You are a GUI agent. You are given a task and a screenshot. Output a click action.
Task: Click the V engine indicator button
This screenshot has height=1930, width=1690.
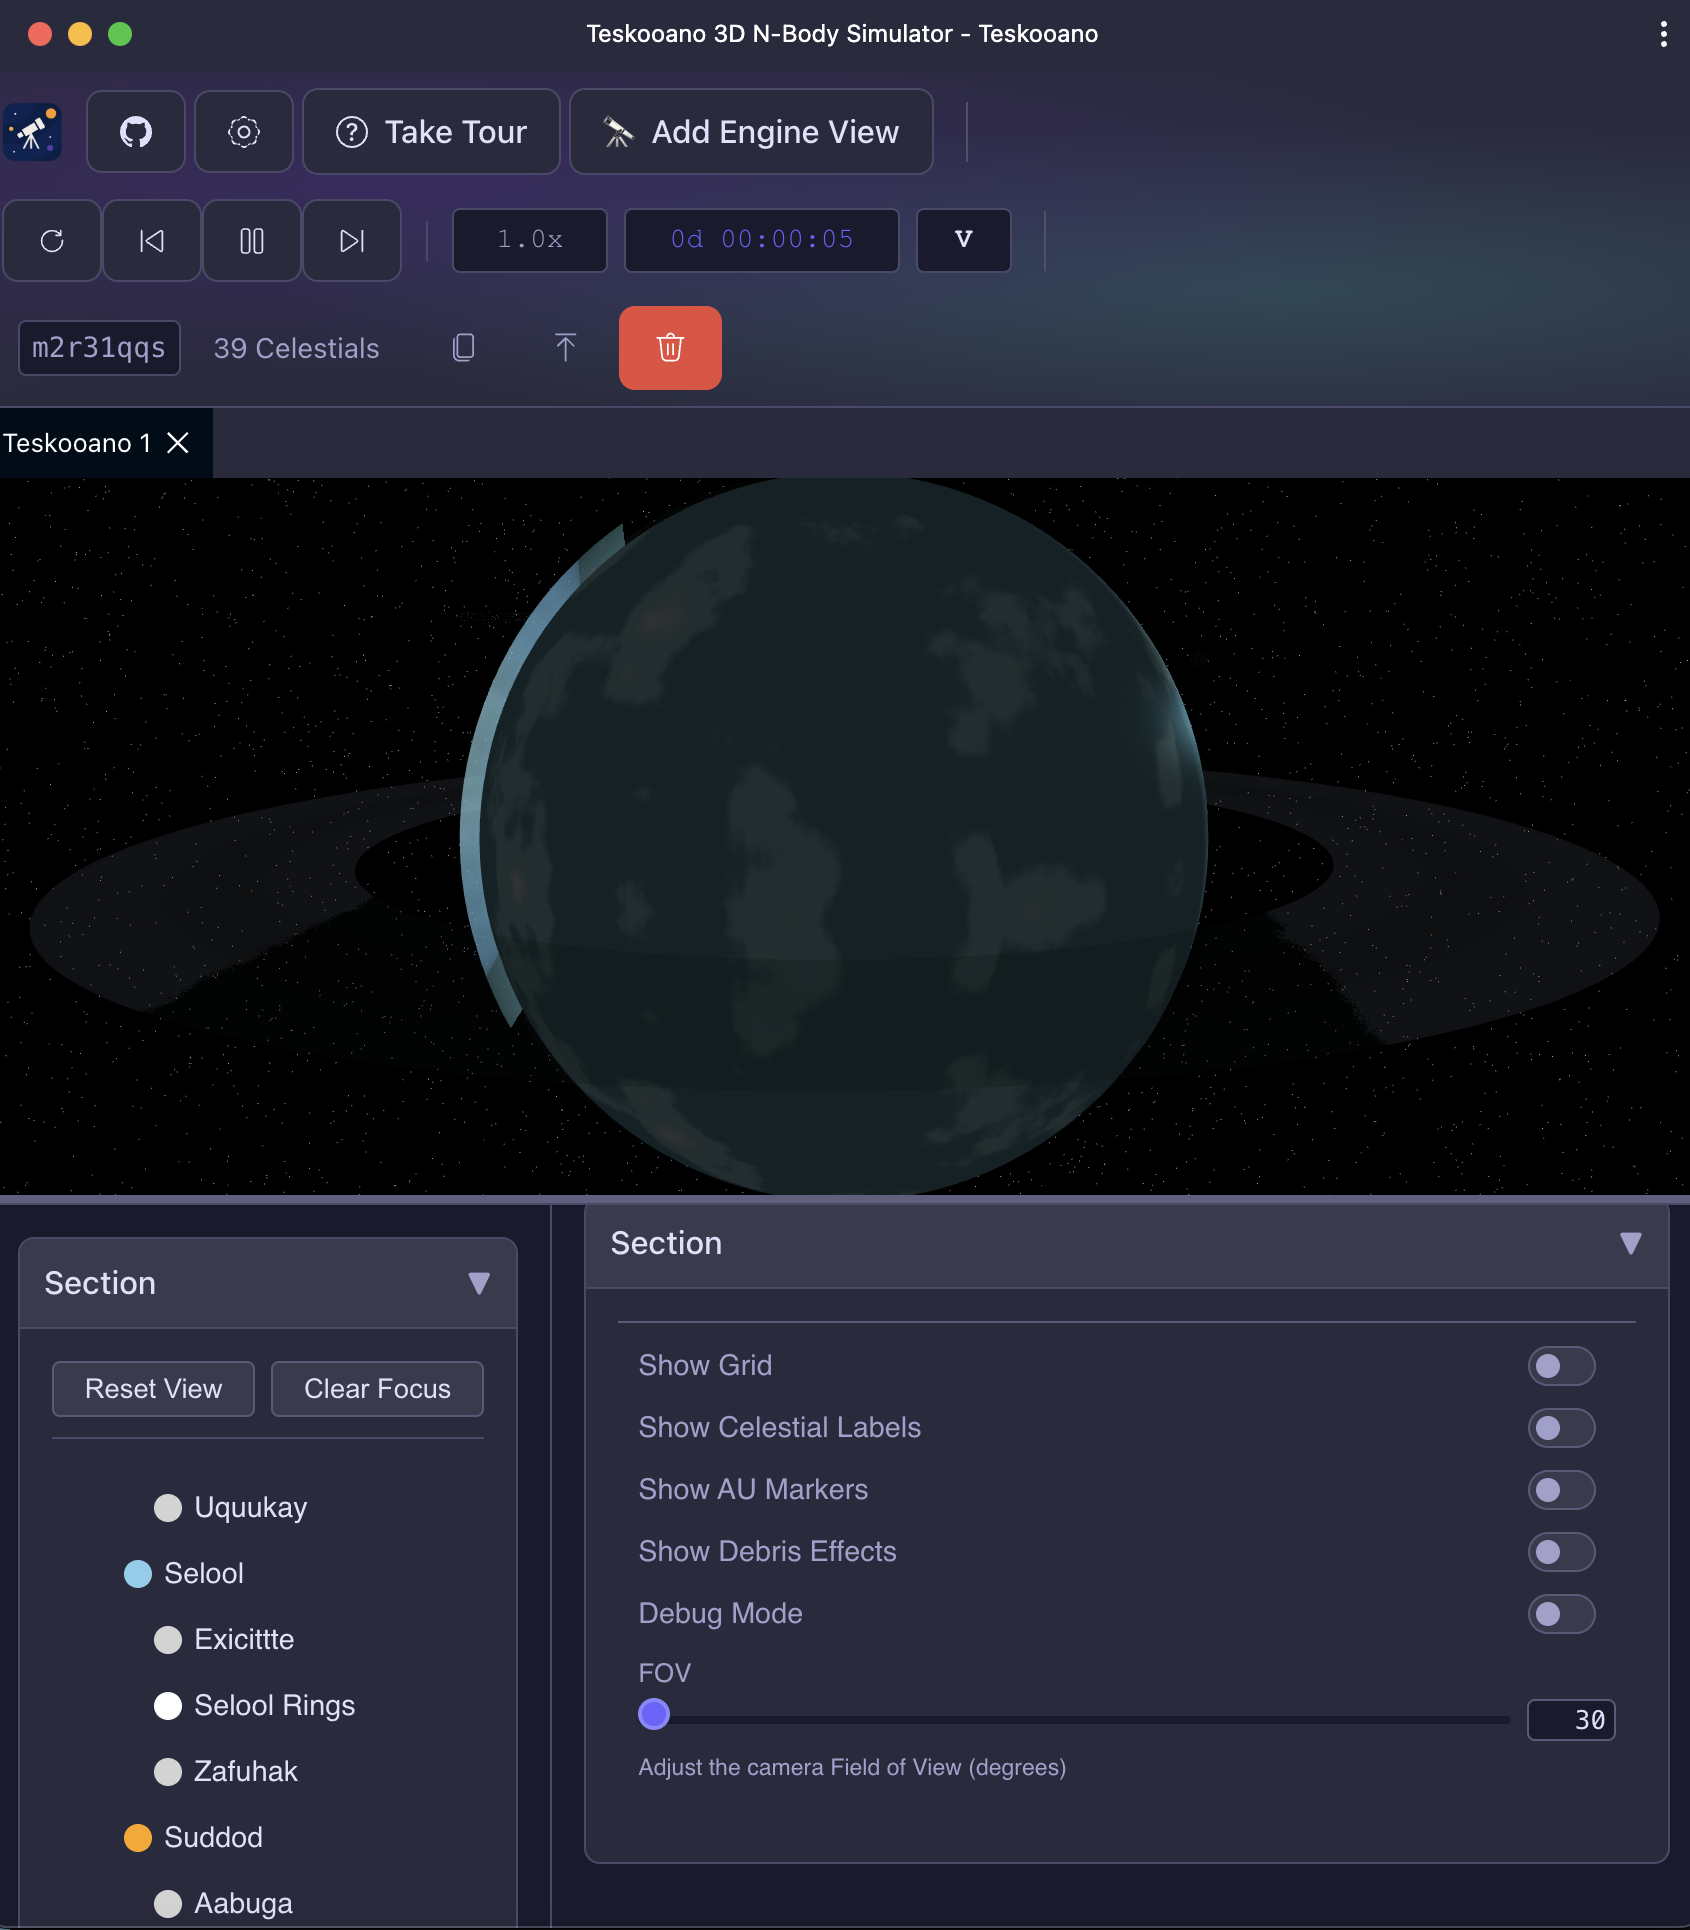964,240
